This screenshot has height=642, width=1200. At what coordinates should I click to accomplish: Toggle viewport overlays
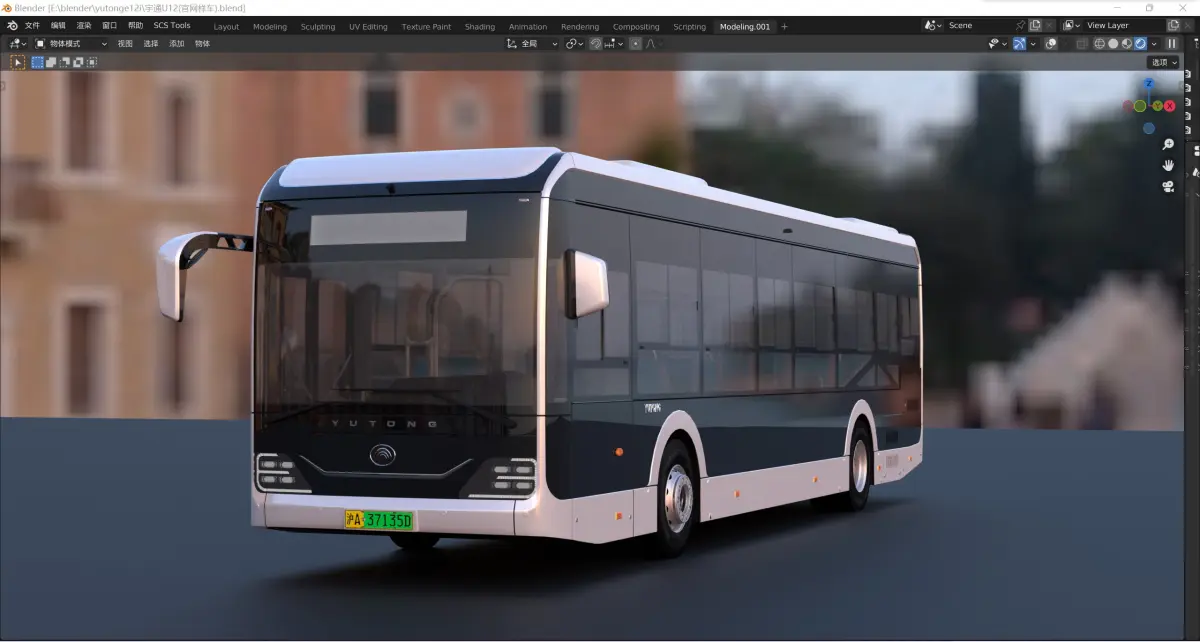click(x=1051, y=44)
